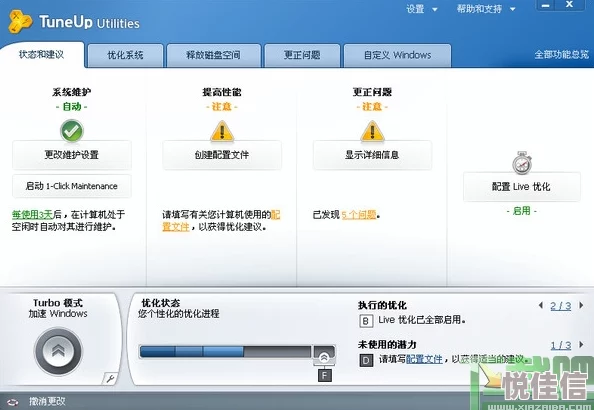Click the F marker below the progress bar

[325, 375]
